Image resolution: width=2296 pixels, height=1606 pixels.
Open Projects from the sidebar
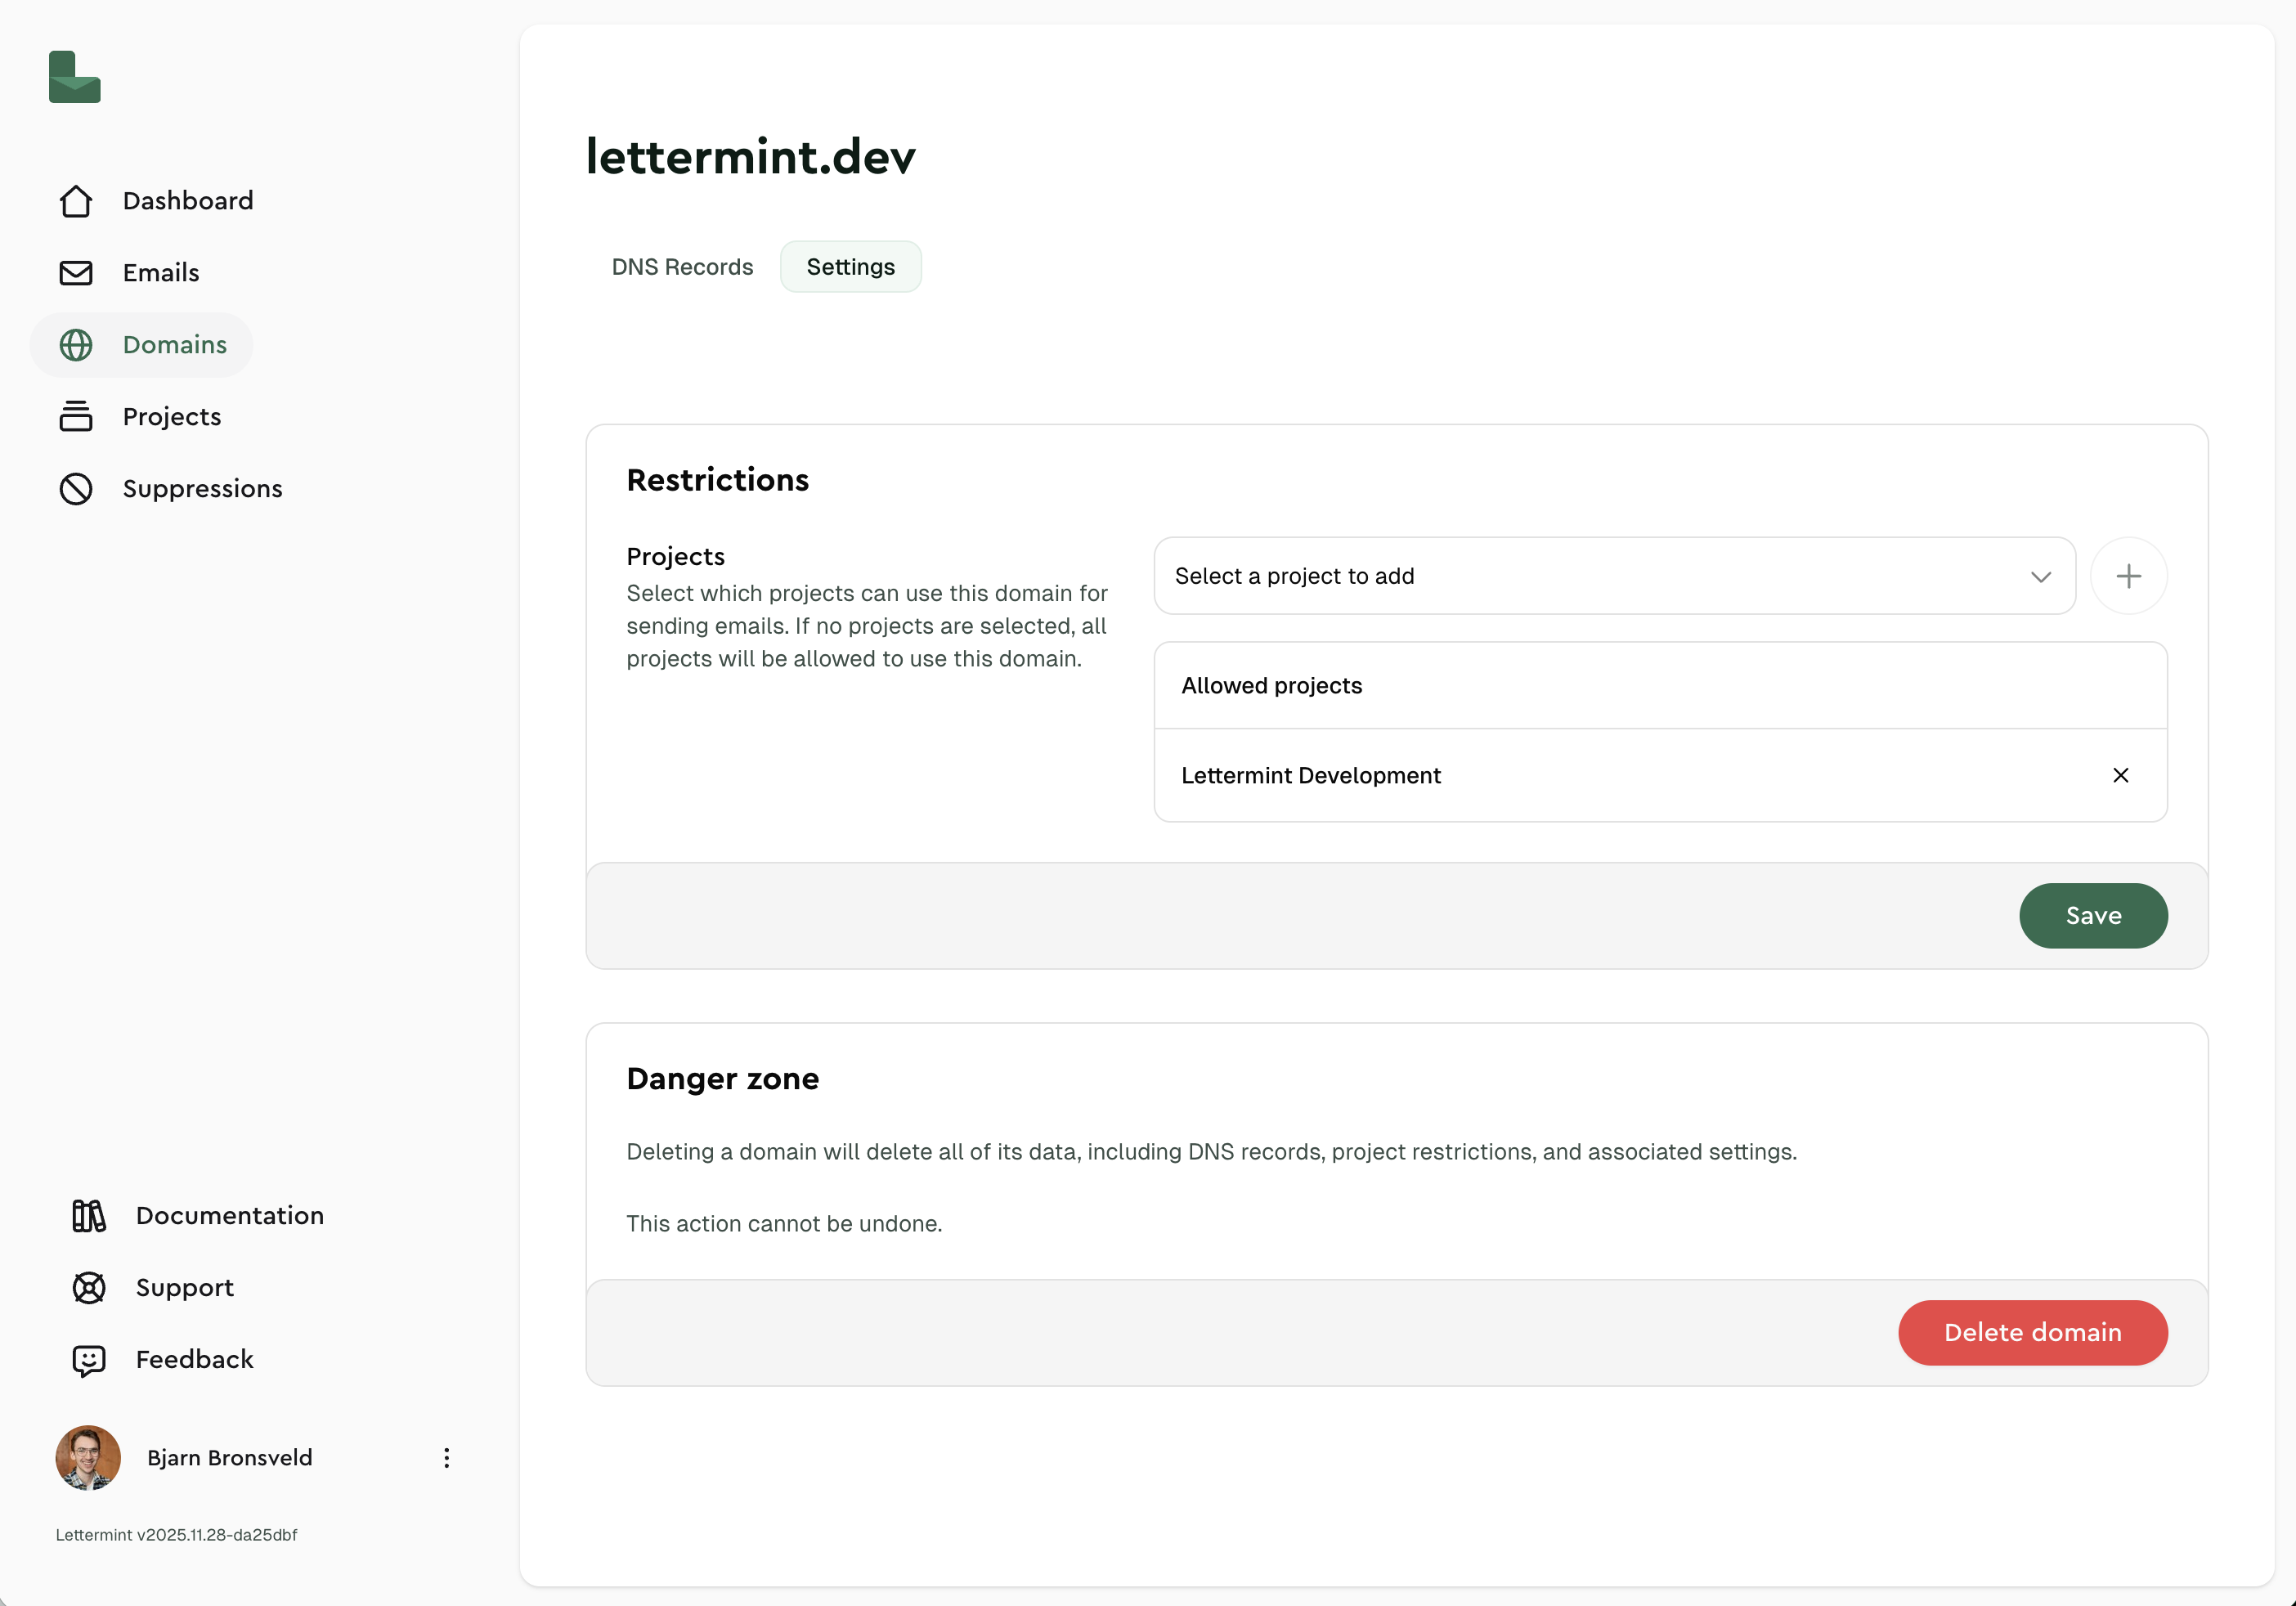[x=171, y=416]
